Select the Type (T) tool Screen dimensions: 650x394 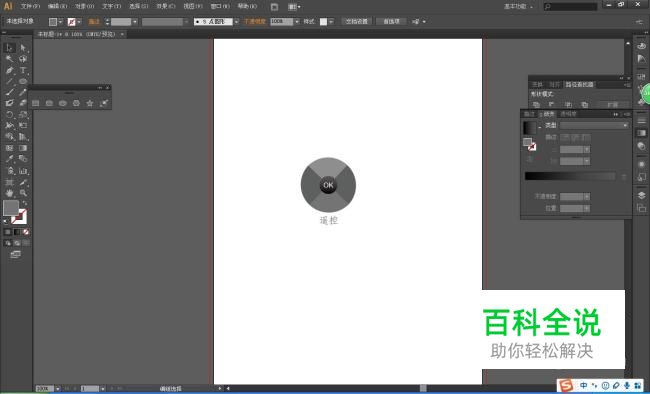(23, 70)
